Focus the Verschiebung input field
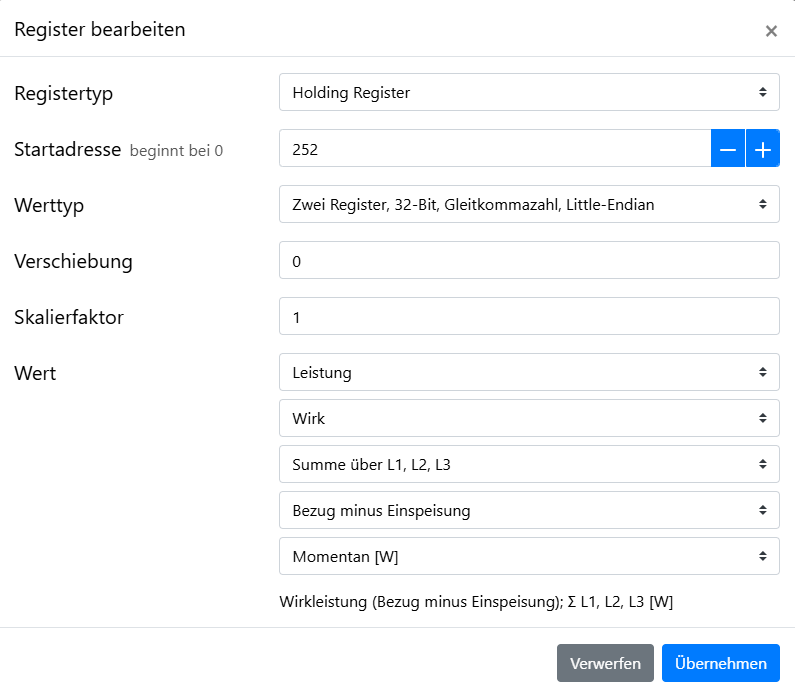 528,261
